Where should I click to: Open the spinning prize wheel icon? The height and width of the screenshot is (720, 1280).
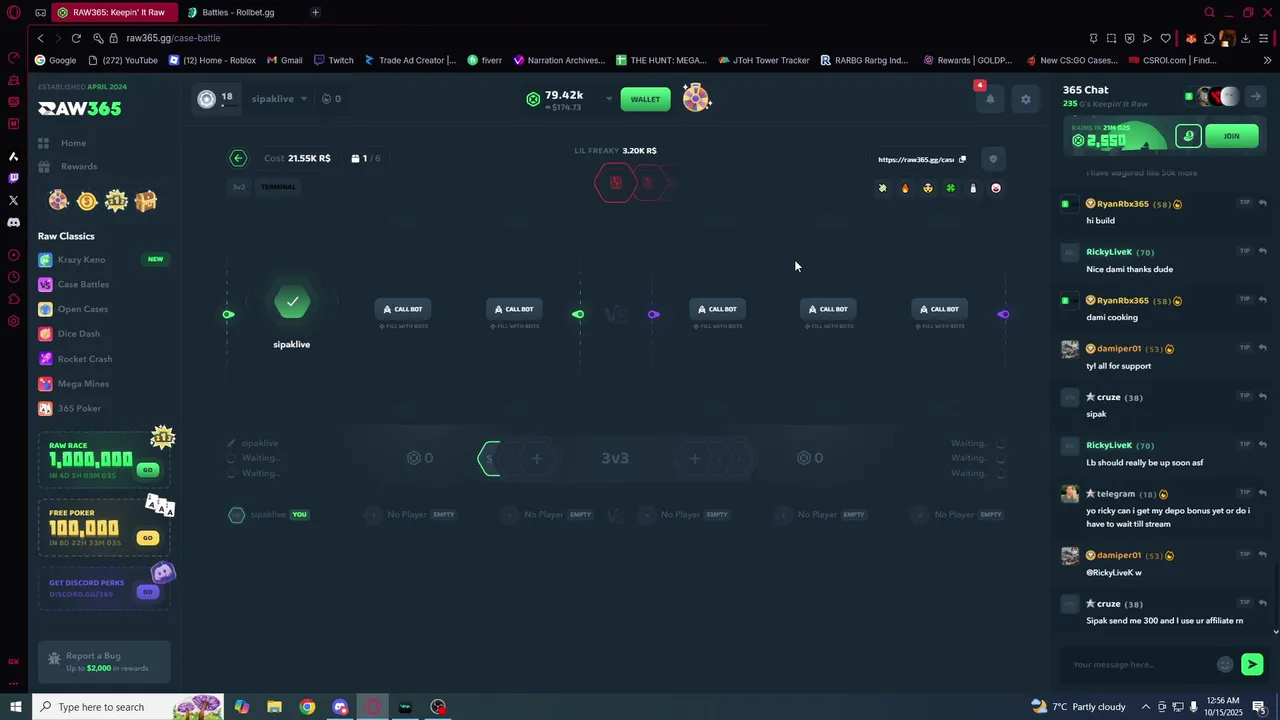tap(696, 98)
